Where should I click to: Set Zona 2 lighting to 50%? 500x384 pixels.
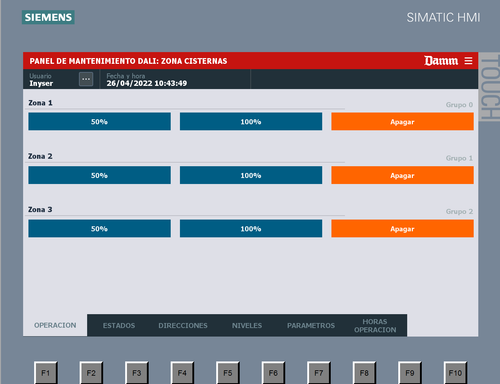99,175
